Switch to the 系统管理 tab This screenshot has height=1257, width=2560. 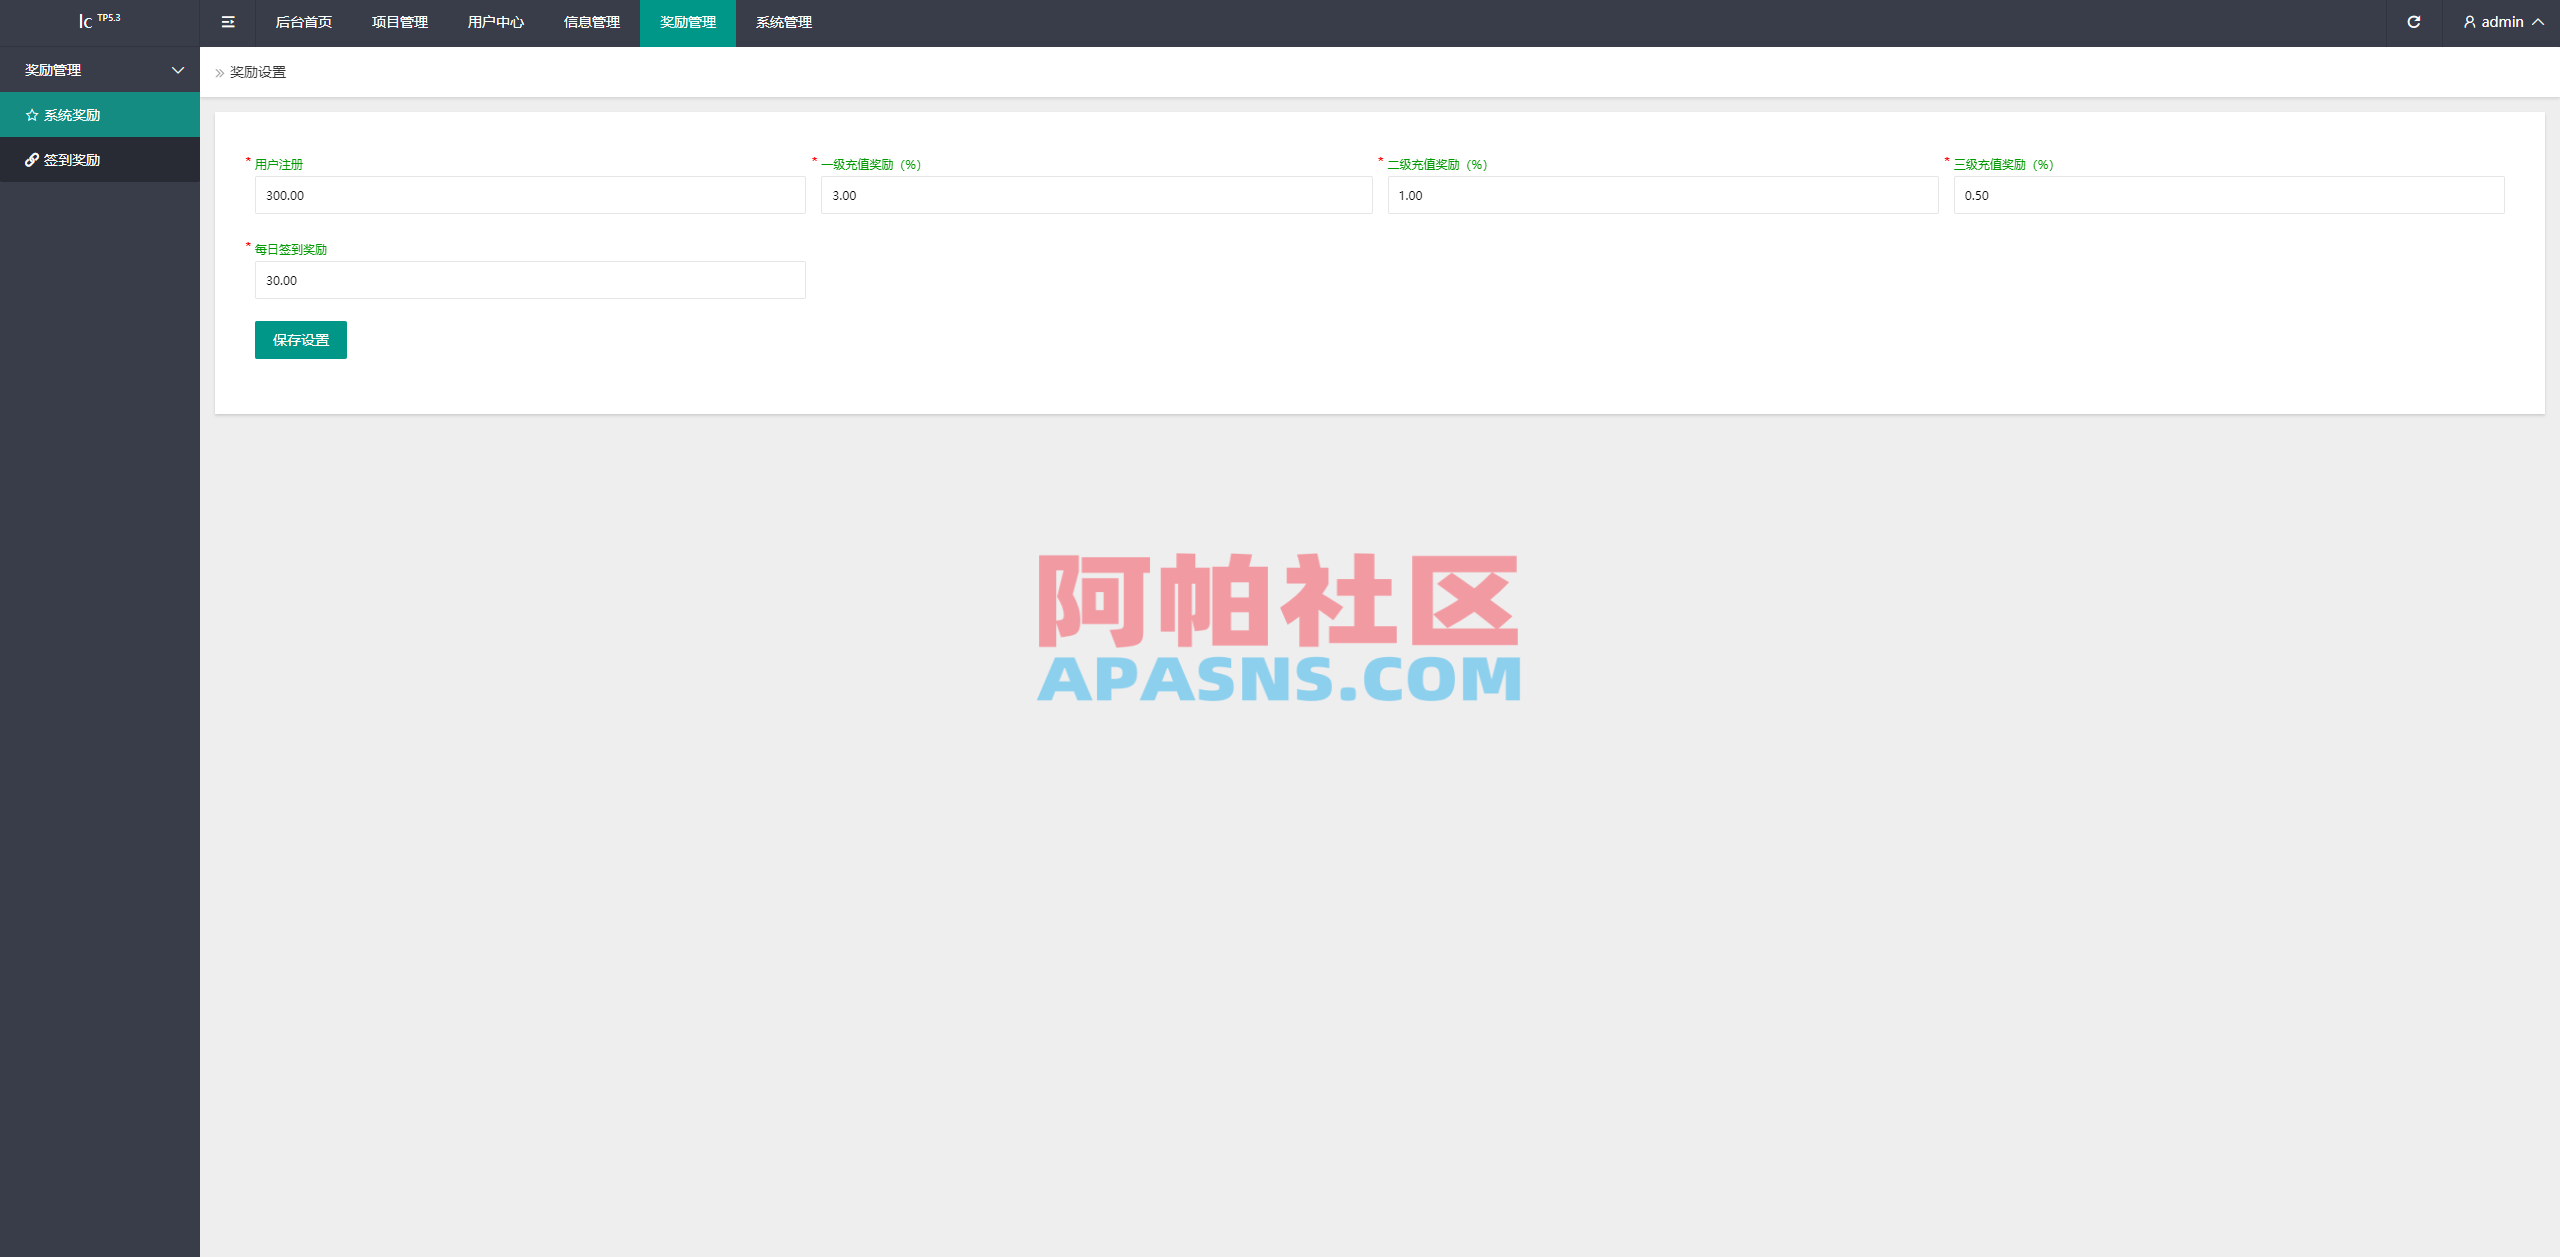784,22
